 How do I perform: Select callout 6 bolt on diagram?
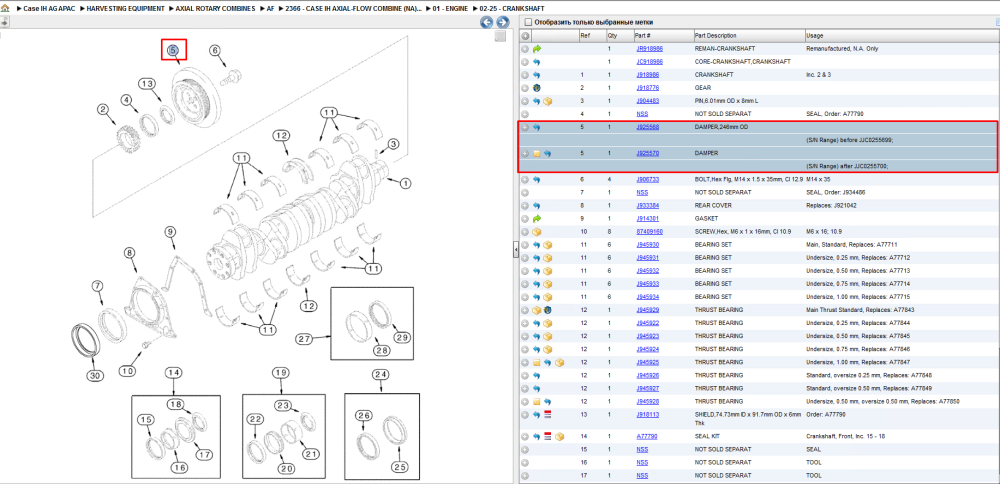[215, 50]
